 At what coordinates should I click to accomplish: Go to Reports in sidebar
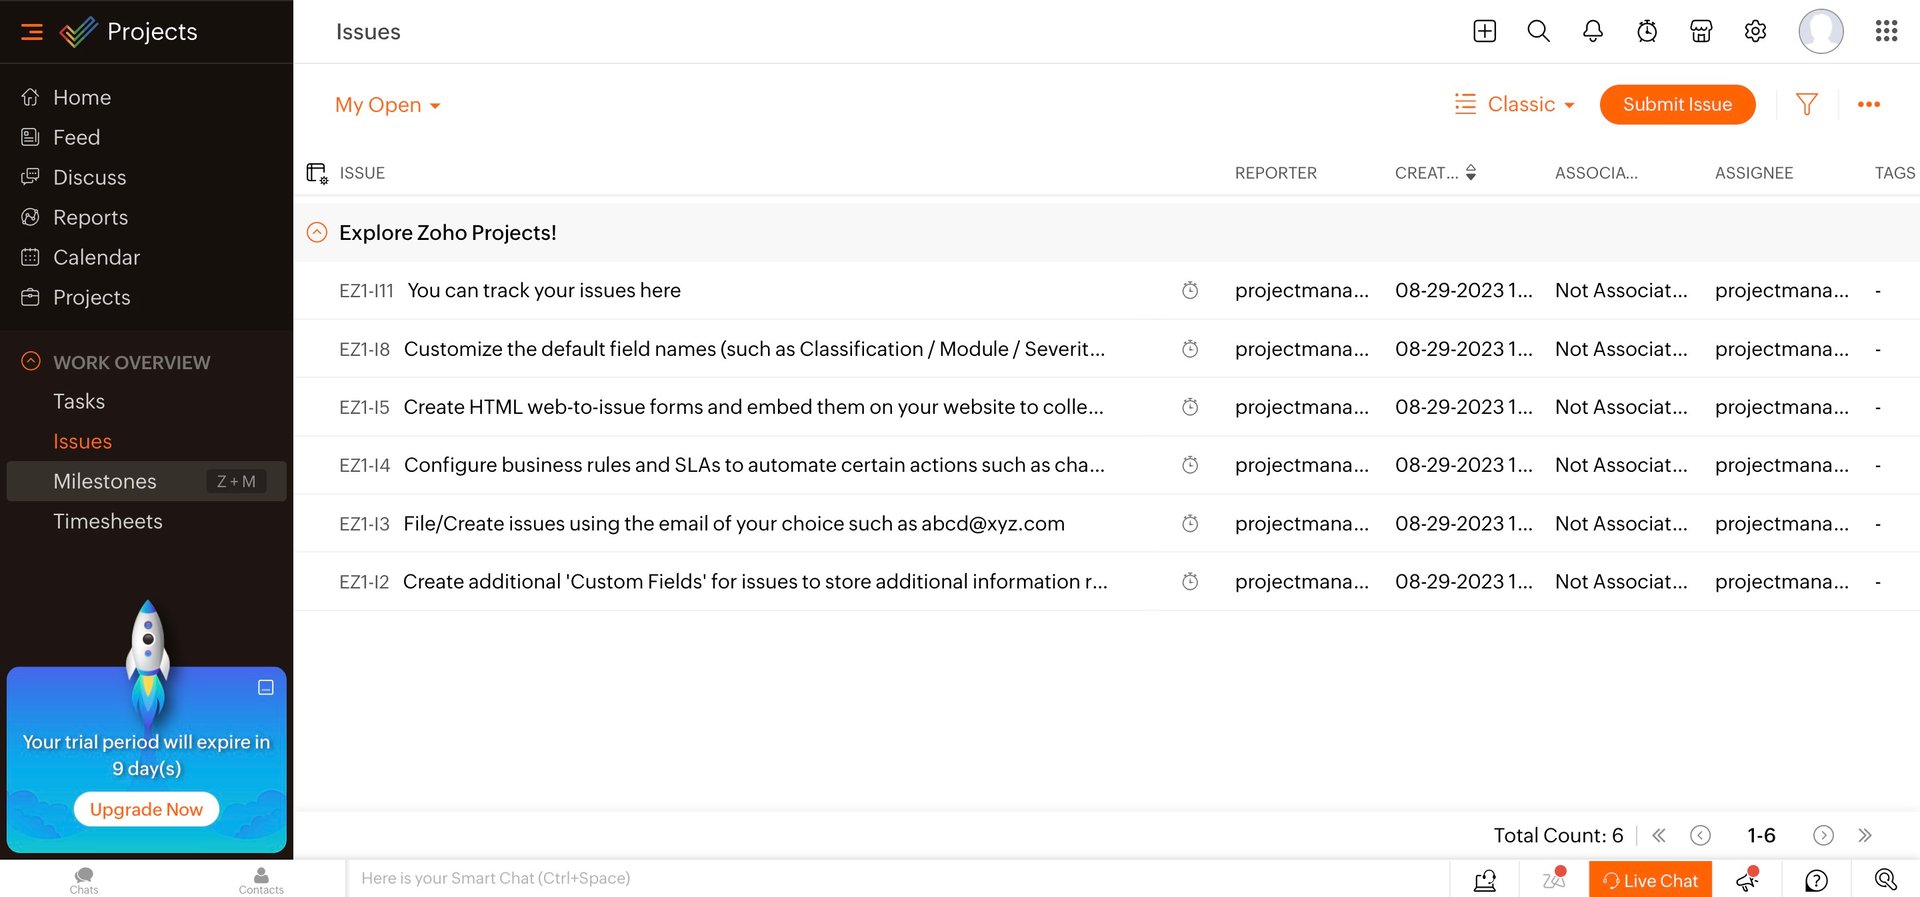coord(90,217)
